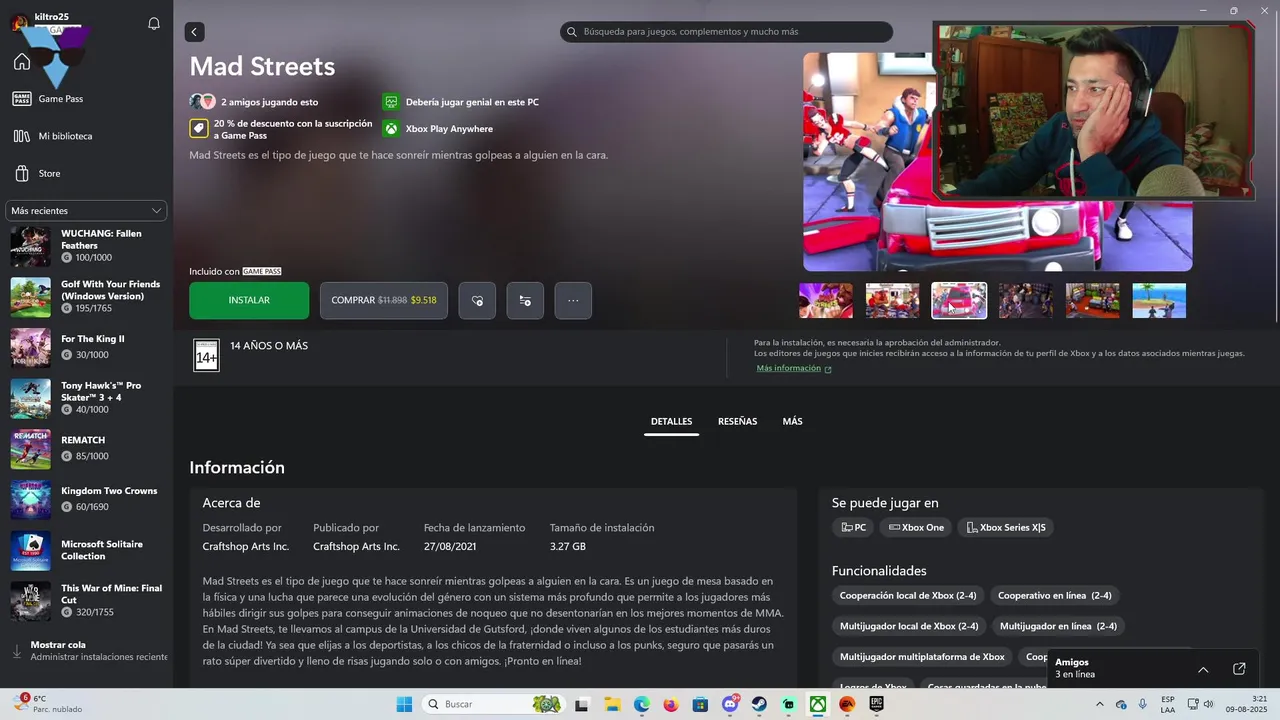The image size is (1280, 720).
Task: Open Steam from the taskbar
Action: coord(759,704)
